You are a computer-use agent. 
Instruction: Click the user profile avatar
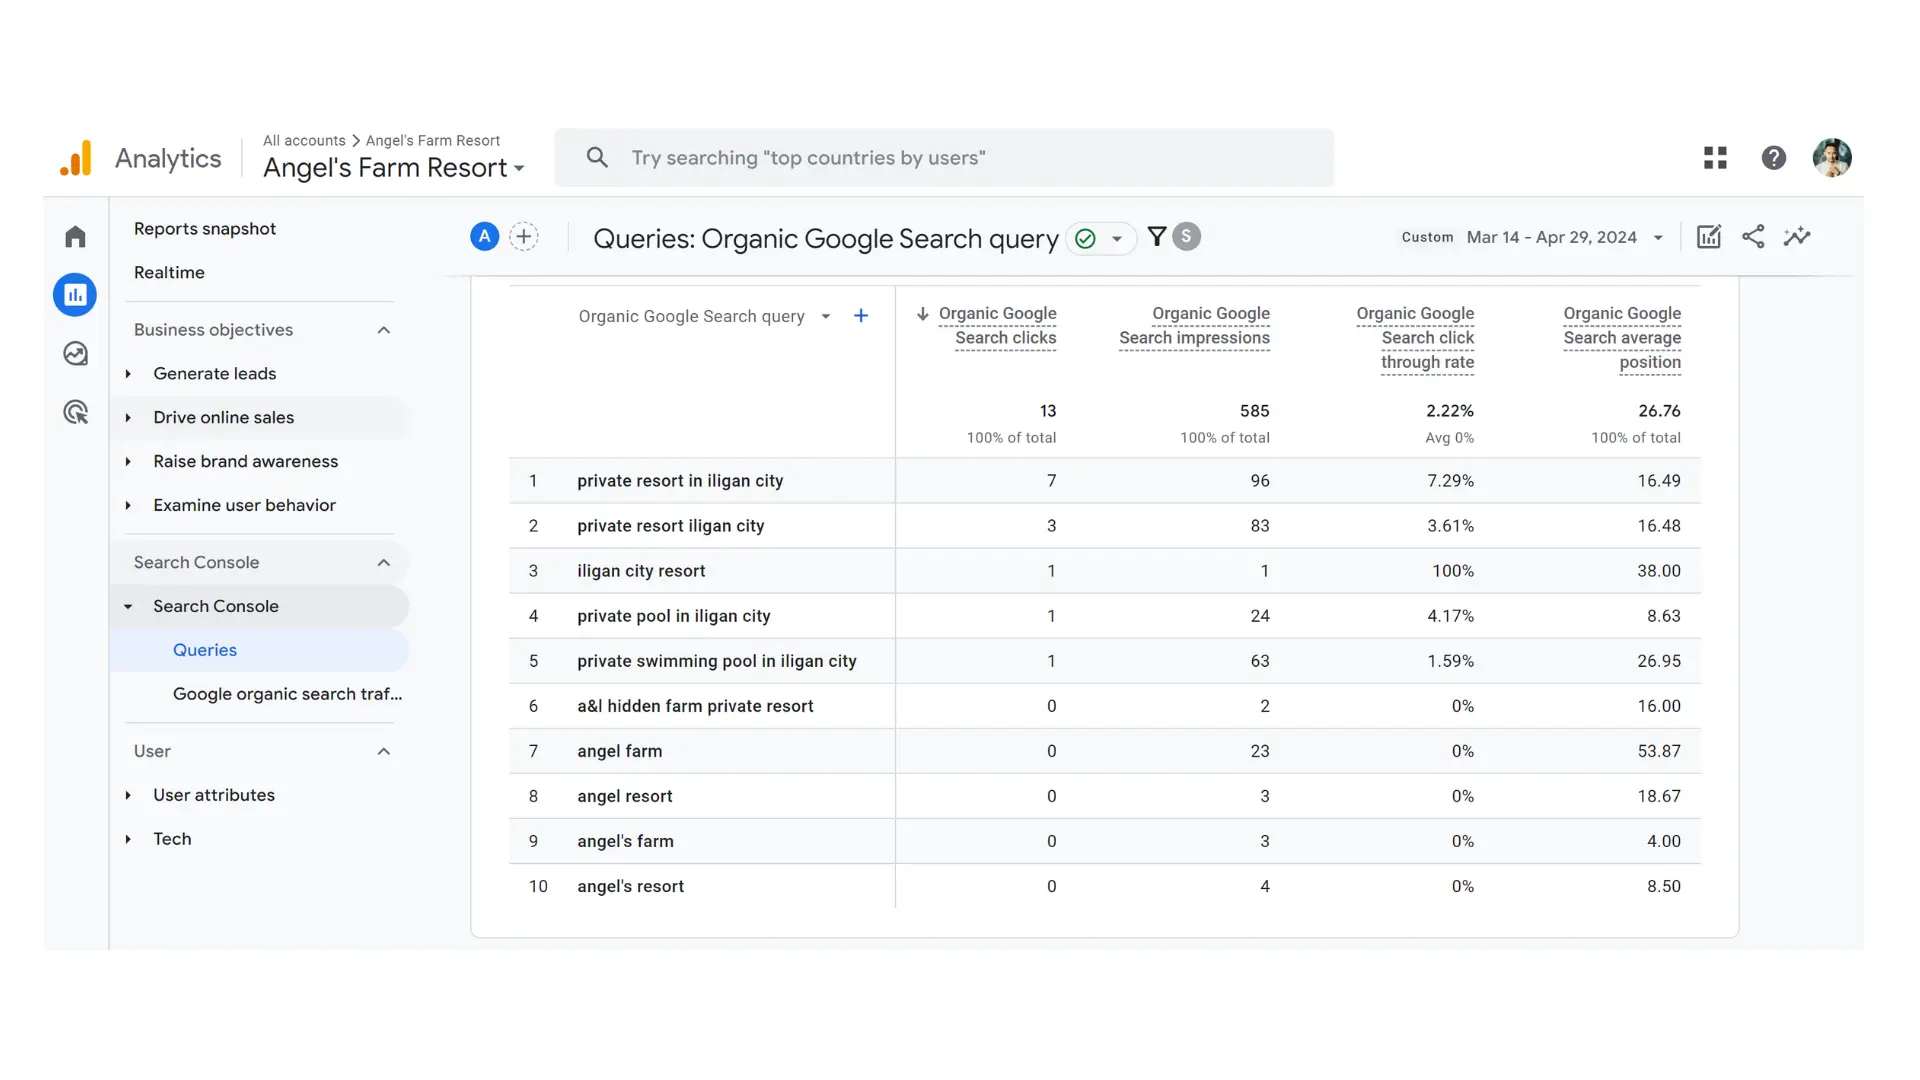(x=1832, y=158)
